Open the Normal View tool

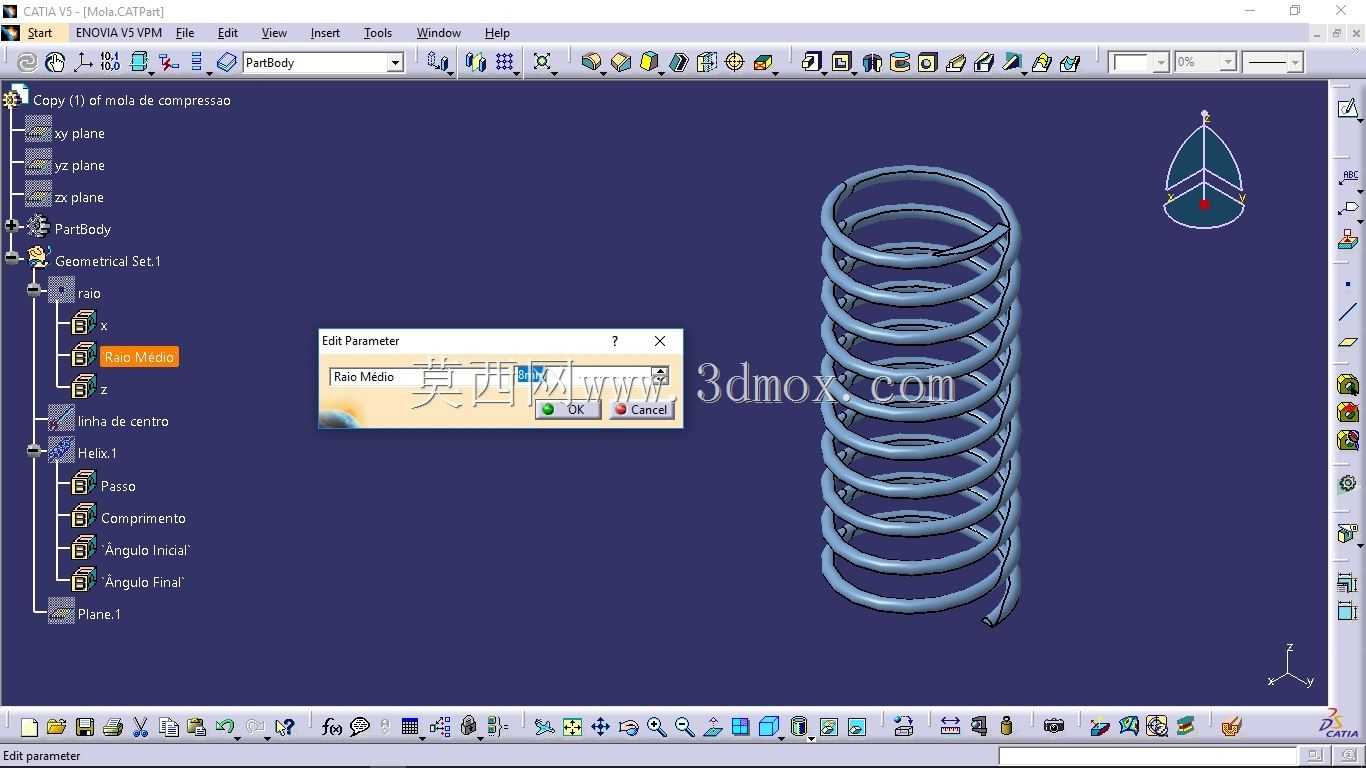[713, 727]
